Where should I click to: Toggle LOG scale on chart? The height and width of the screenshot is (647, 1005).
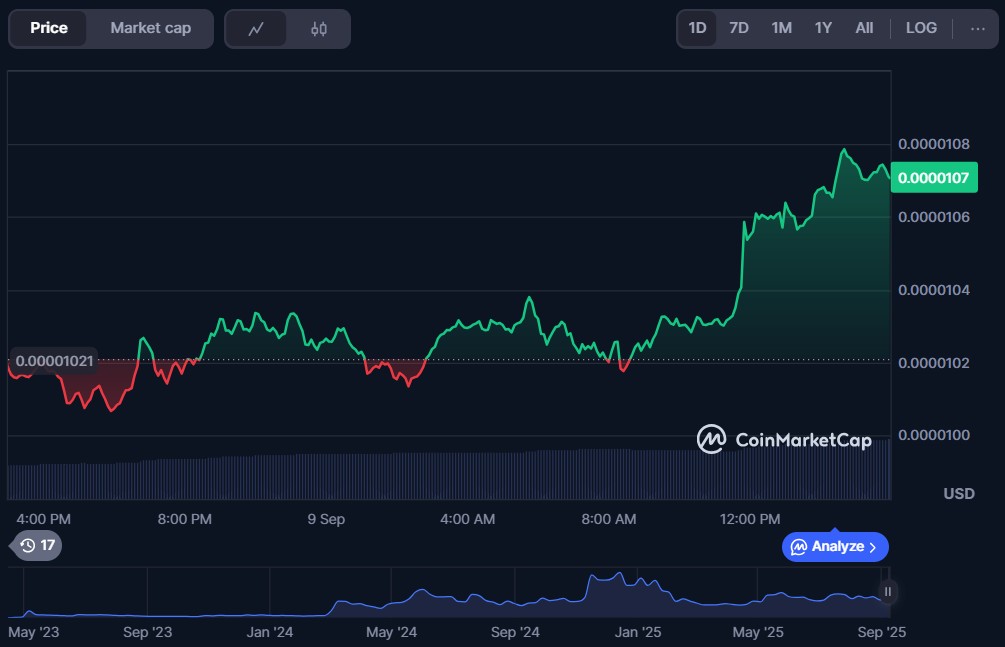pyautogui.click(x=921, y=28)
